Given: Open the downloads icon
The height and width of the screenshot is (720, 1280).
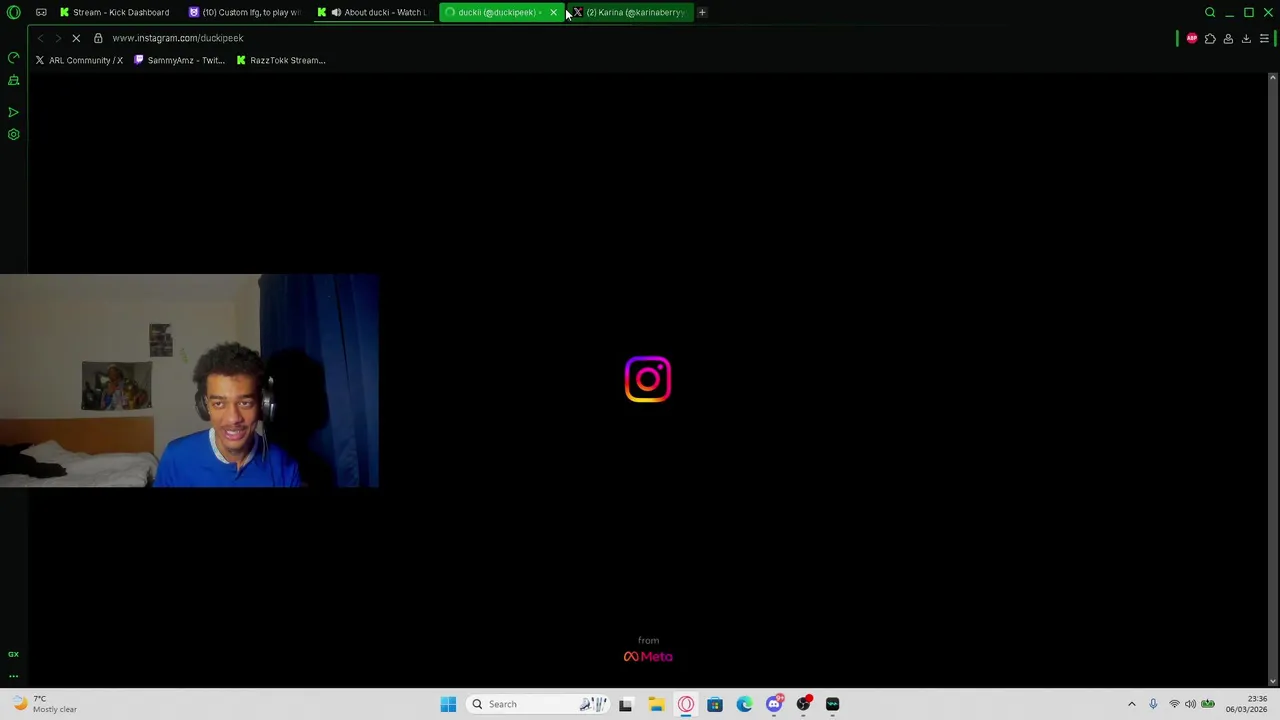Looking at the screenshot, I should click(x=1246, y=38).
